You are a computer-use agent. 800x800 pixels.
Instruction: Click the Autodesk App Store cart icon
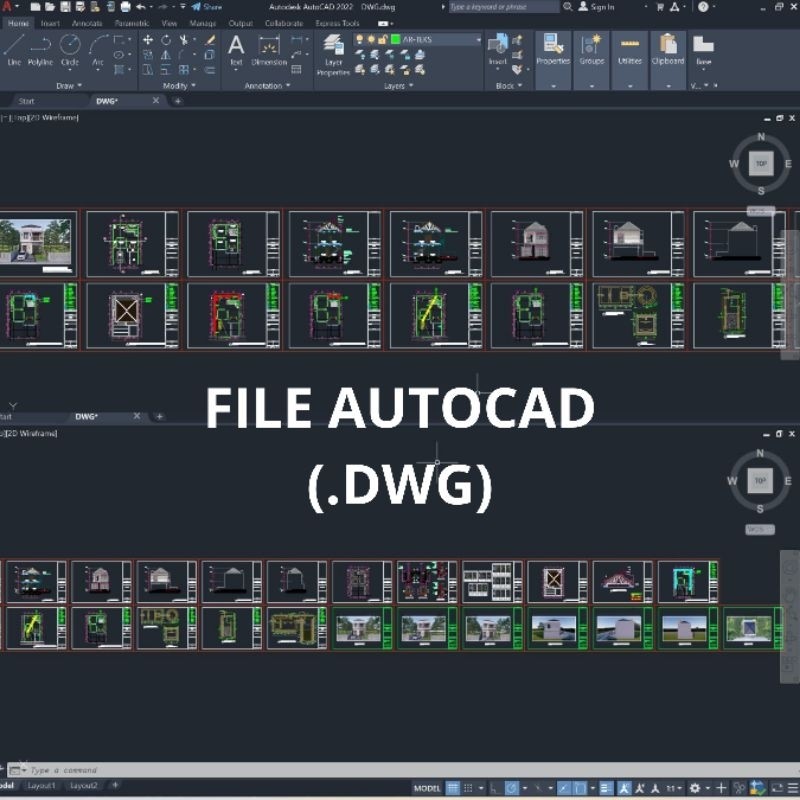tap(660, 7)
